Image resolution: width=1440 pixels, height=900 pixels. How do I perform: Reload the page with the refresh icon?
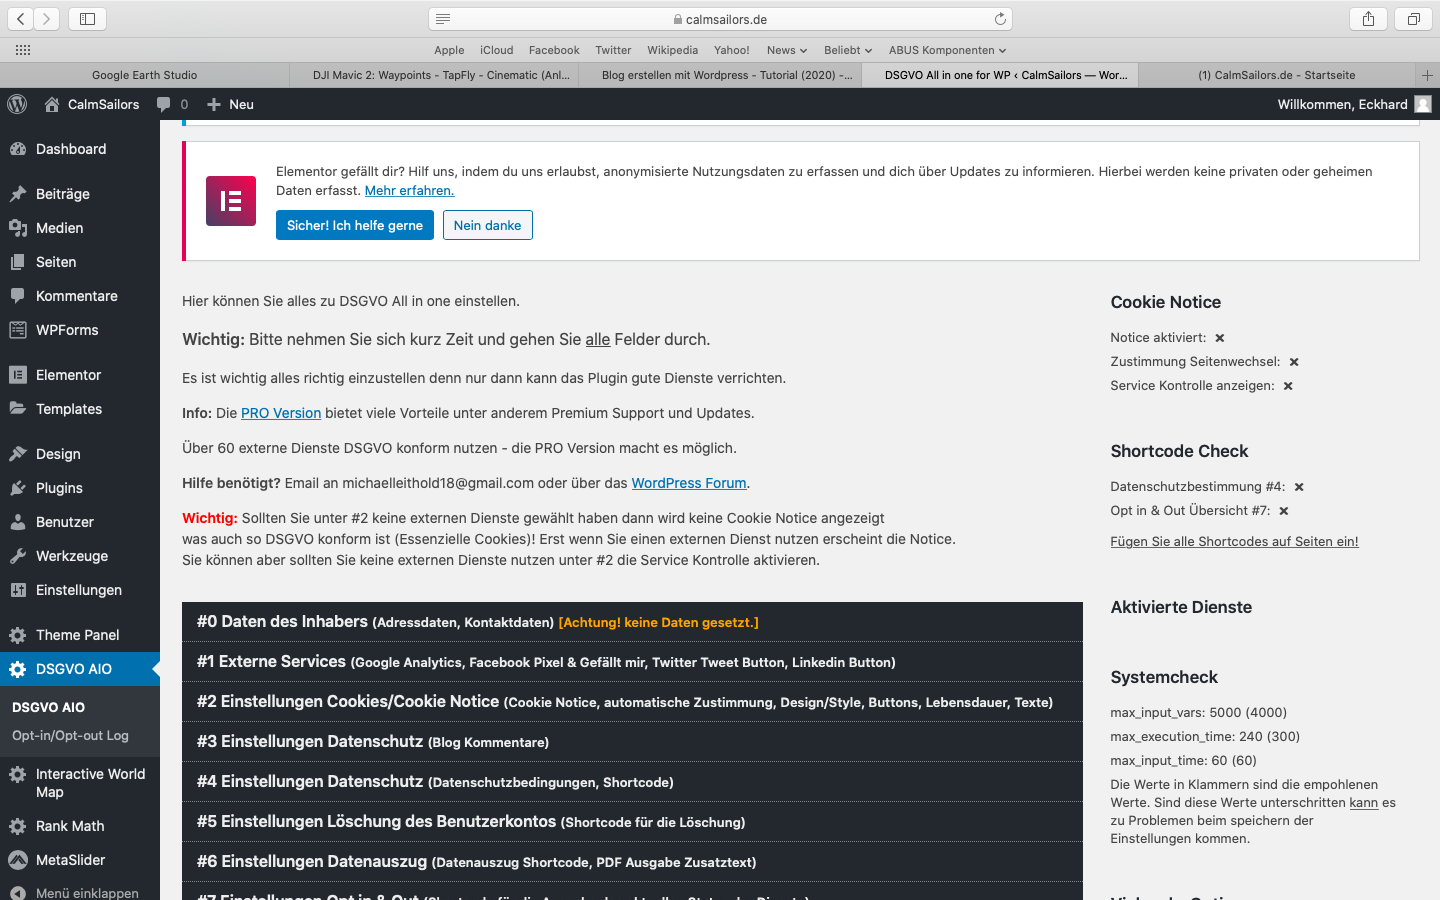(1000, 19)
